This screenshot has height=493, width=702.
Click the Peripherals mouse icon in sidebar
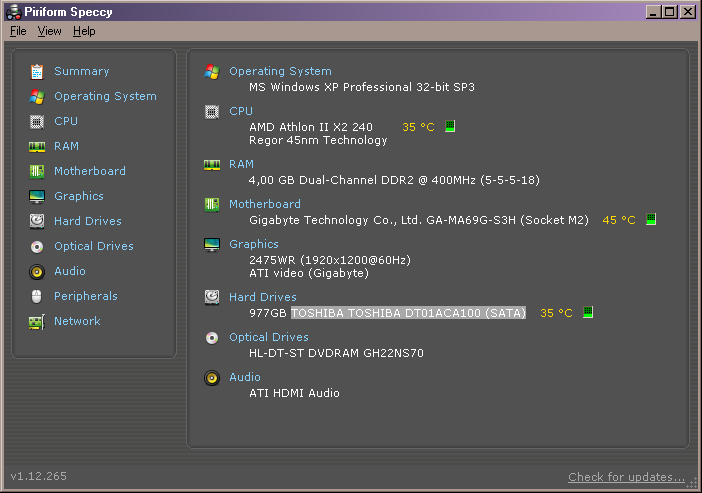coord(37,296)
